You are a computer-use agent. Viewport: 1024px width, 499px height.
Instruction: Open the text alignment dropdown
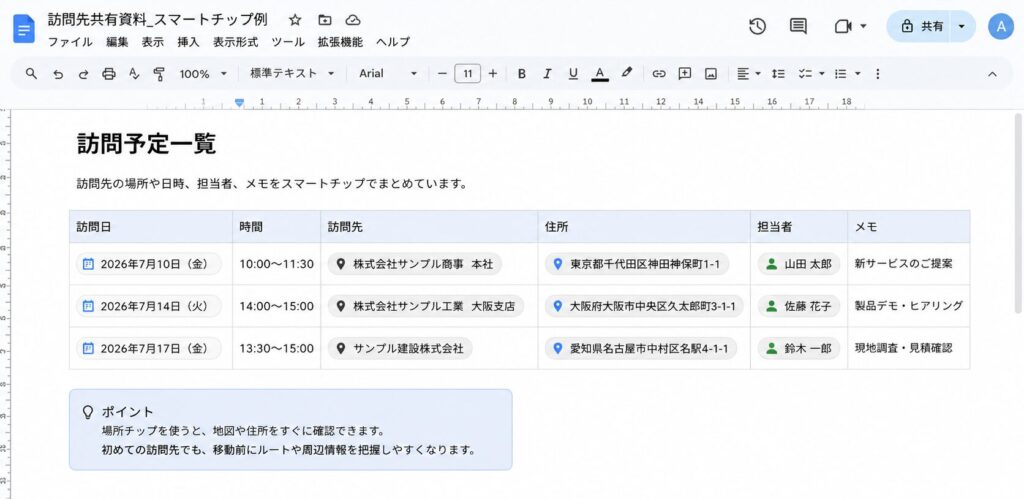748,74
